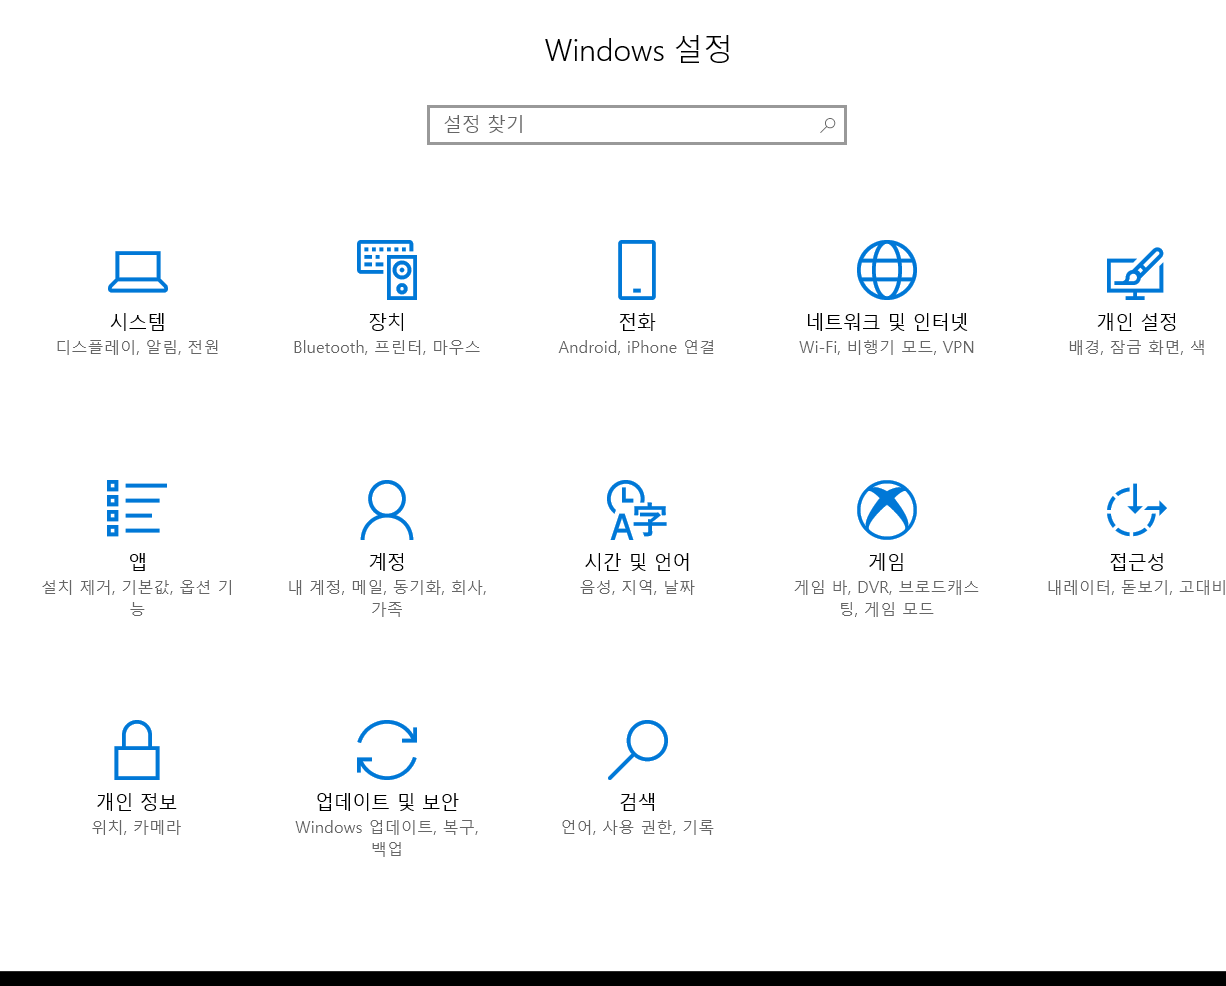This screenshot has width=1226, height=986.
Task: Click the 네트워크 및 인터넷 title
Action: coord(887,322)
